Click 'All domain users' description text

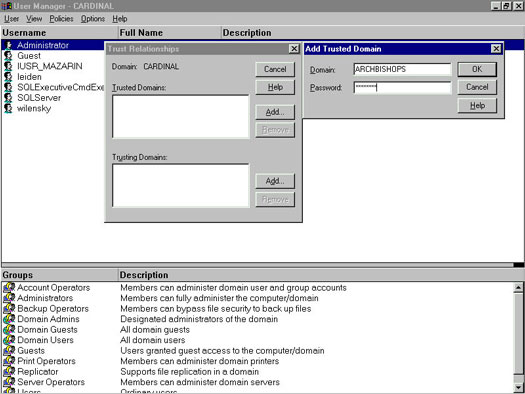click(x=153, y=340)
